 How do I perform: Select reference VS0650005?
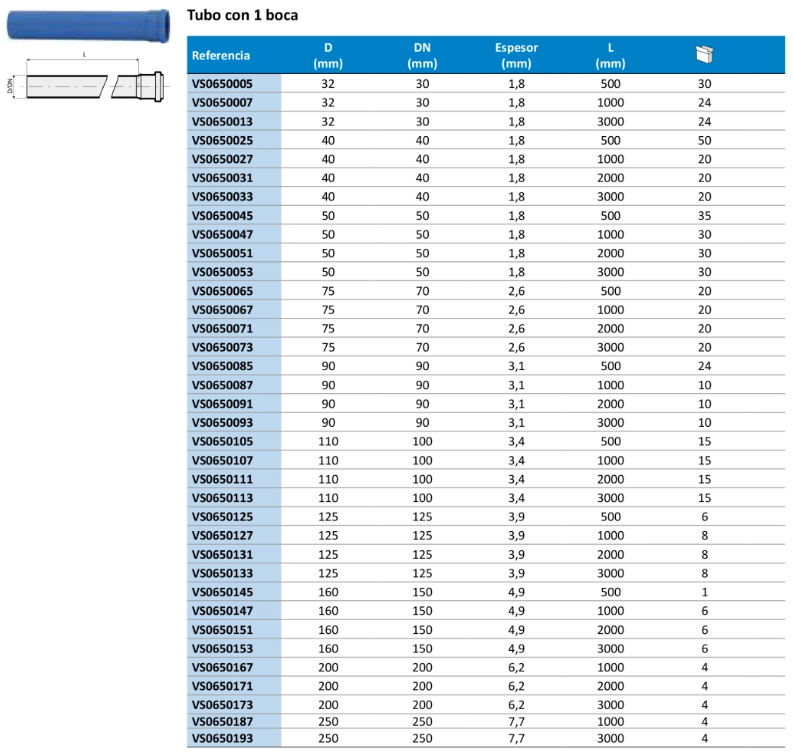coord(222,84)
